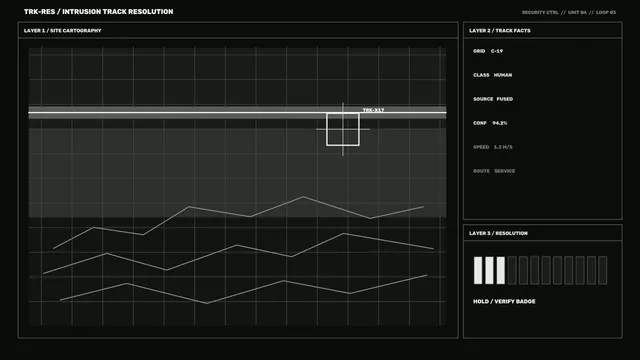Click the TRK-RES / Intrusion Track Resolution title
The image size is (640, 360).
point(98,12)
